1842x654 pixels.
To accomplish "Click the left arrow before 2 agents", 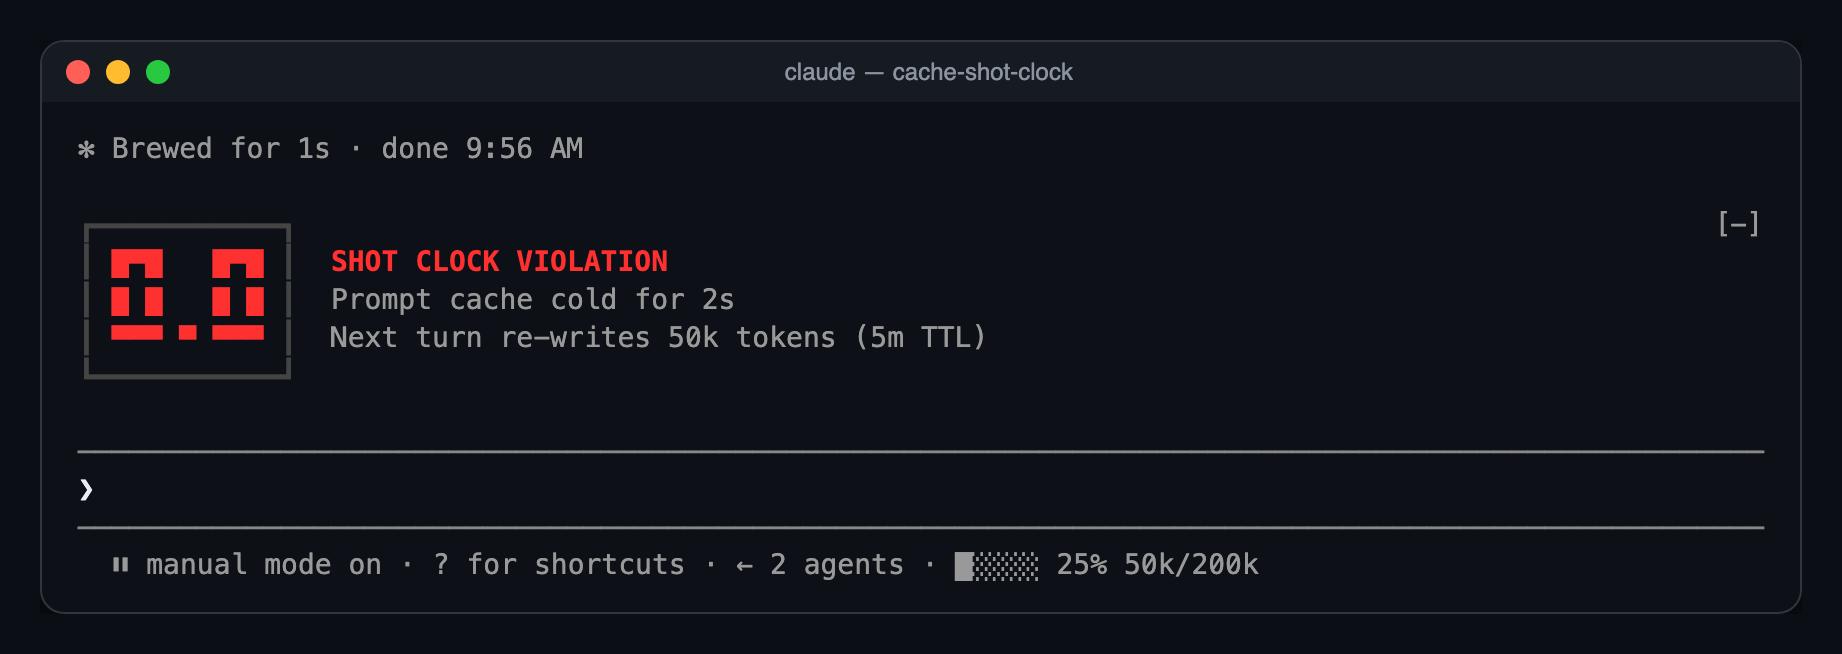I will 744,566.
